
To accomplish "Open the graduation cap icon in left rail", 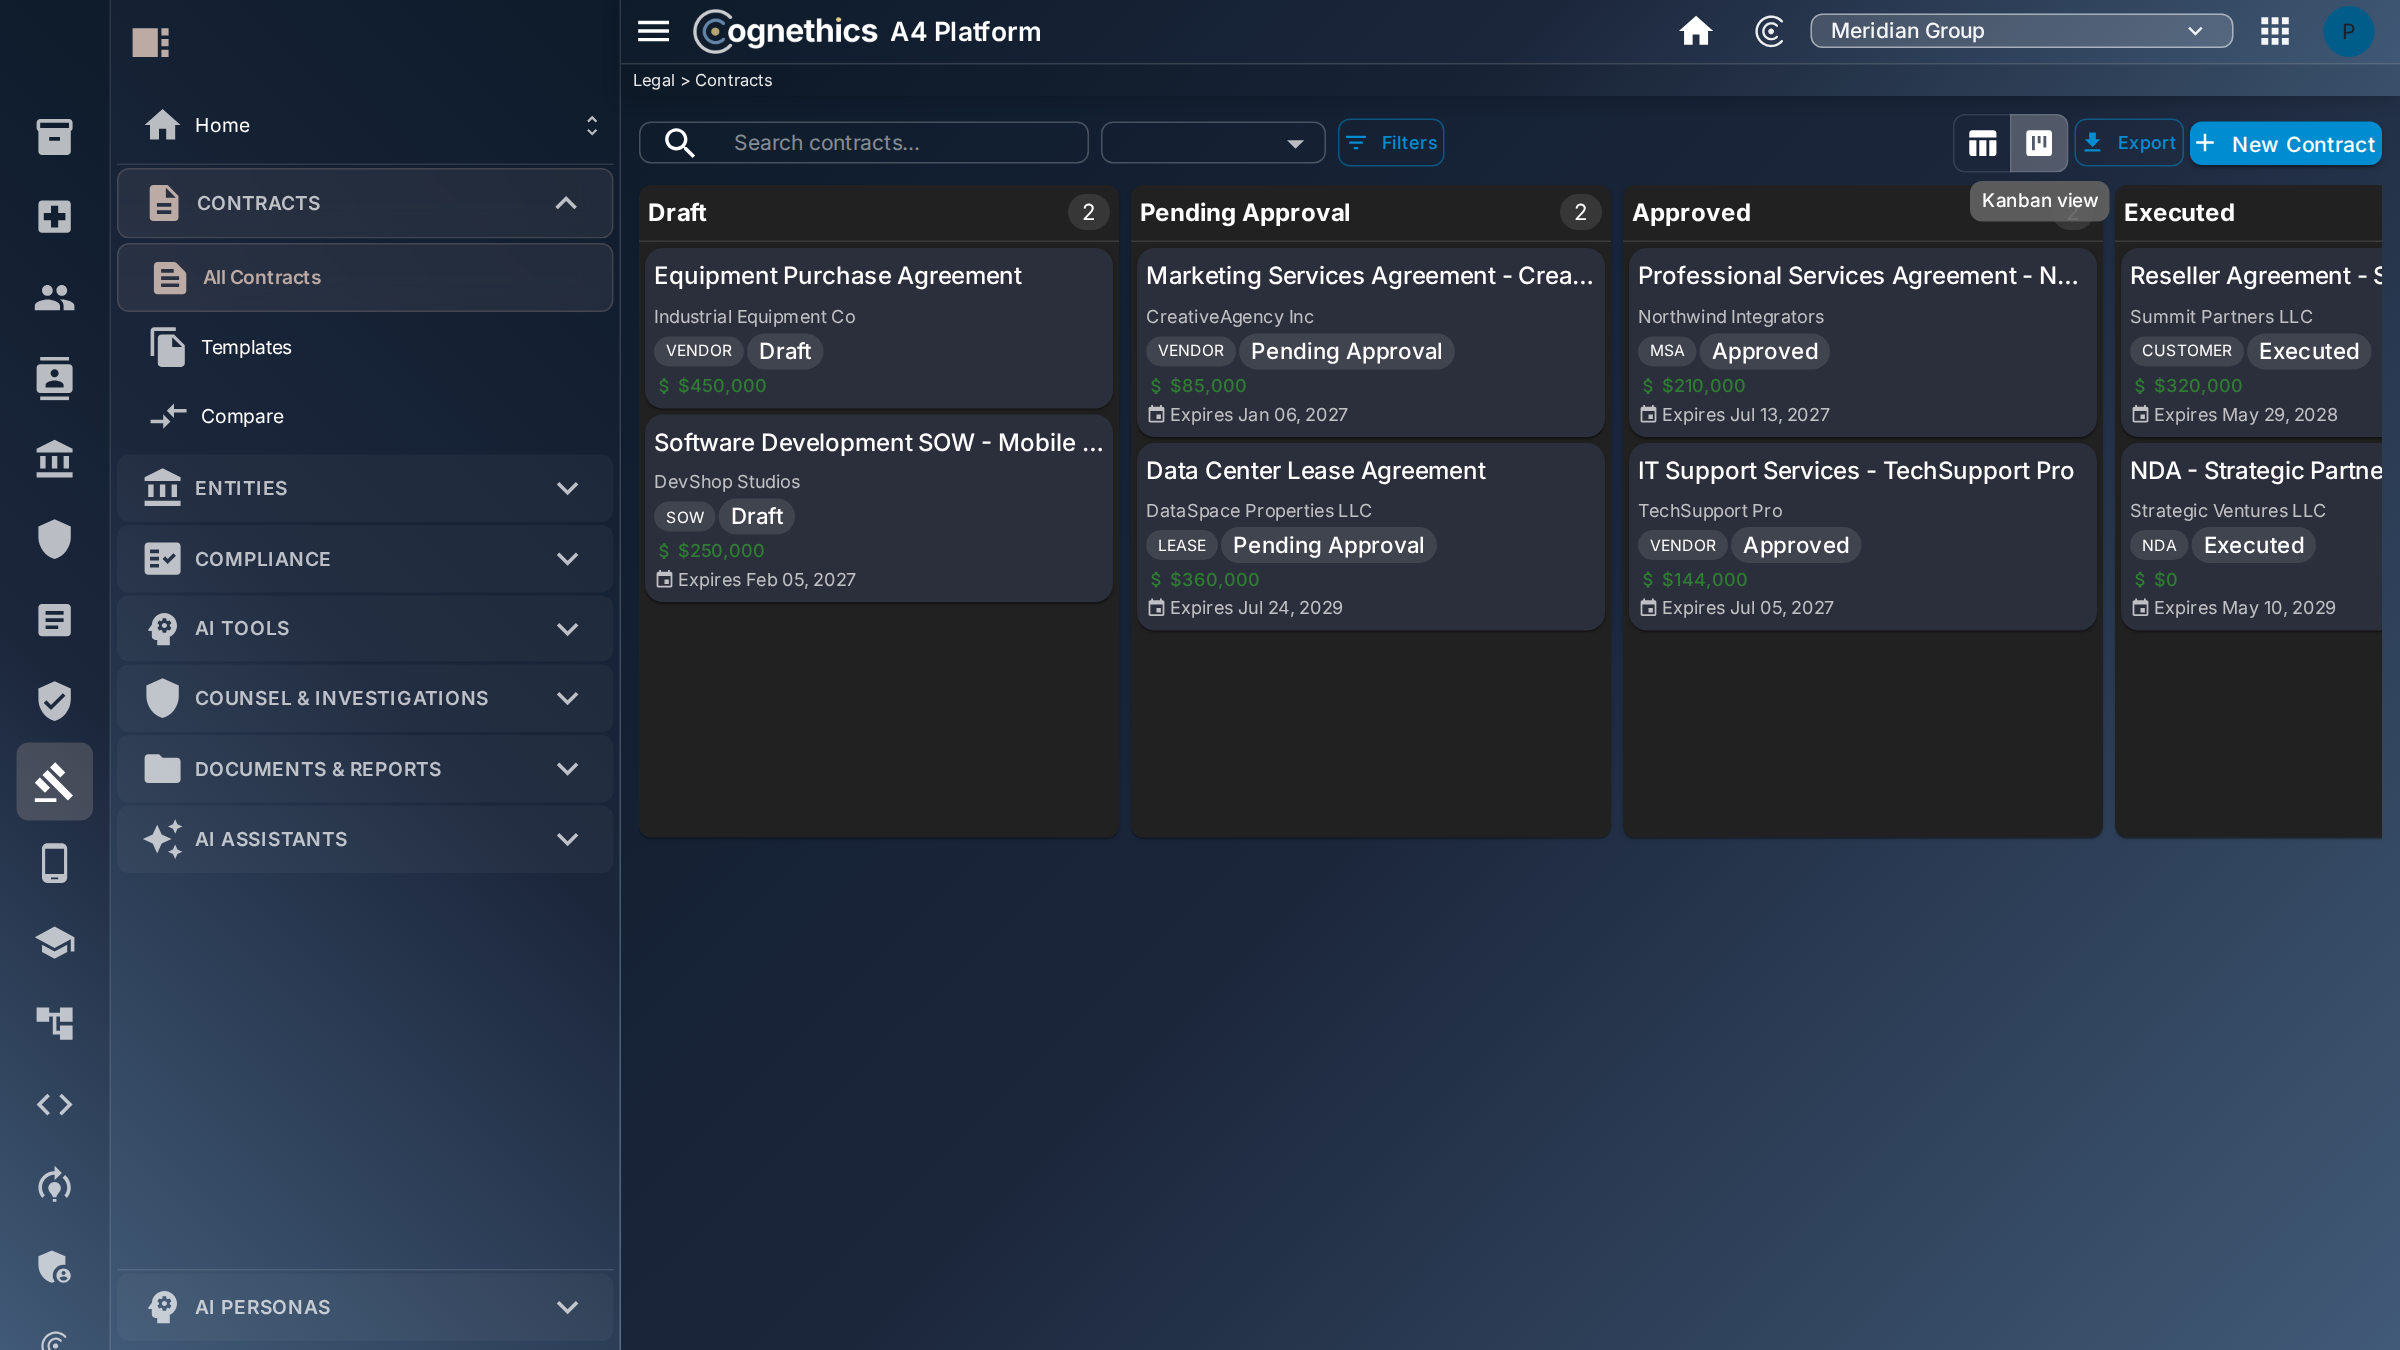I will tap(54, 942).
